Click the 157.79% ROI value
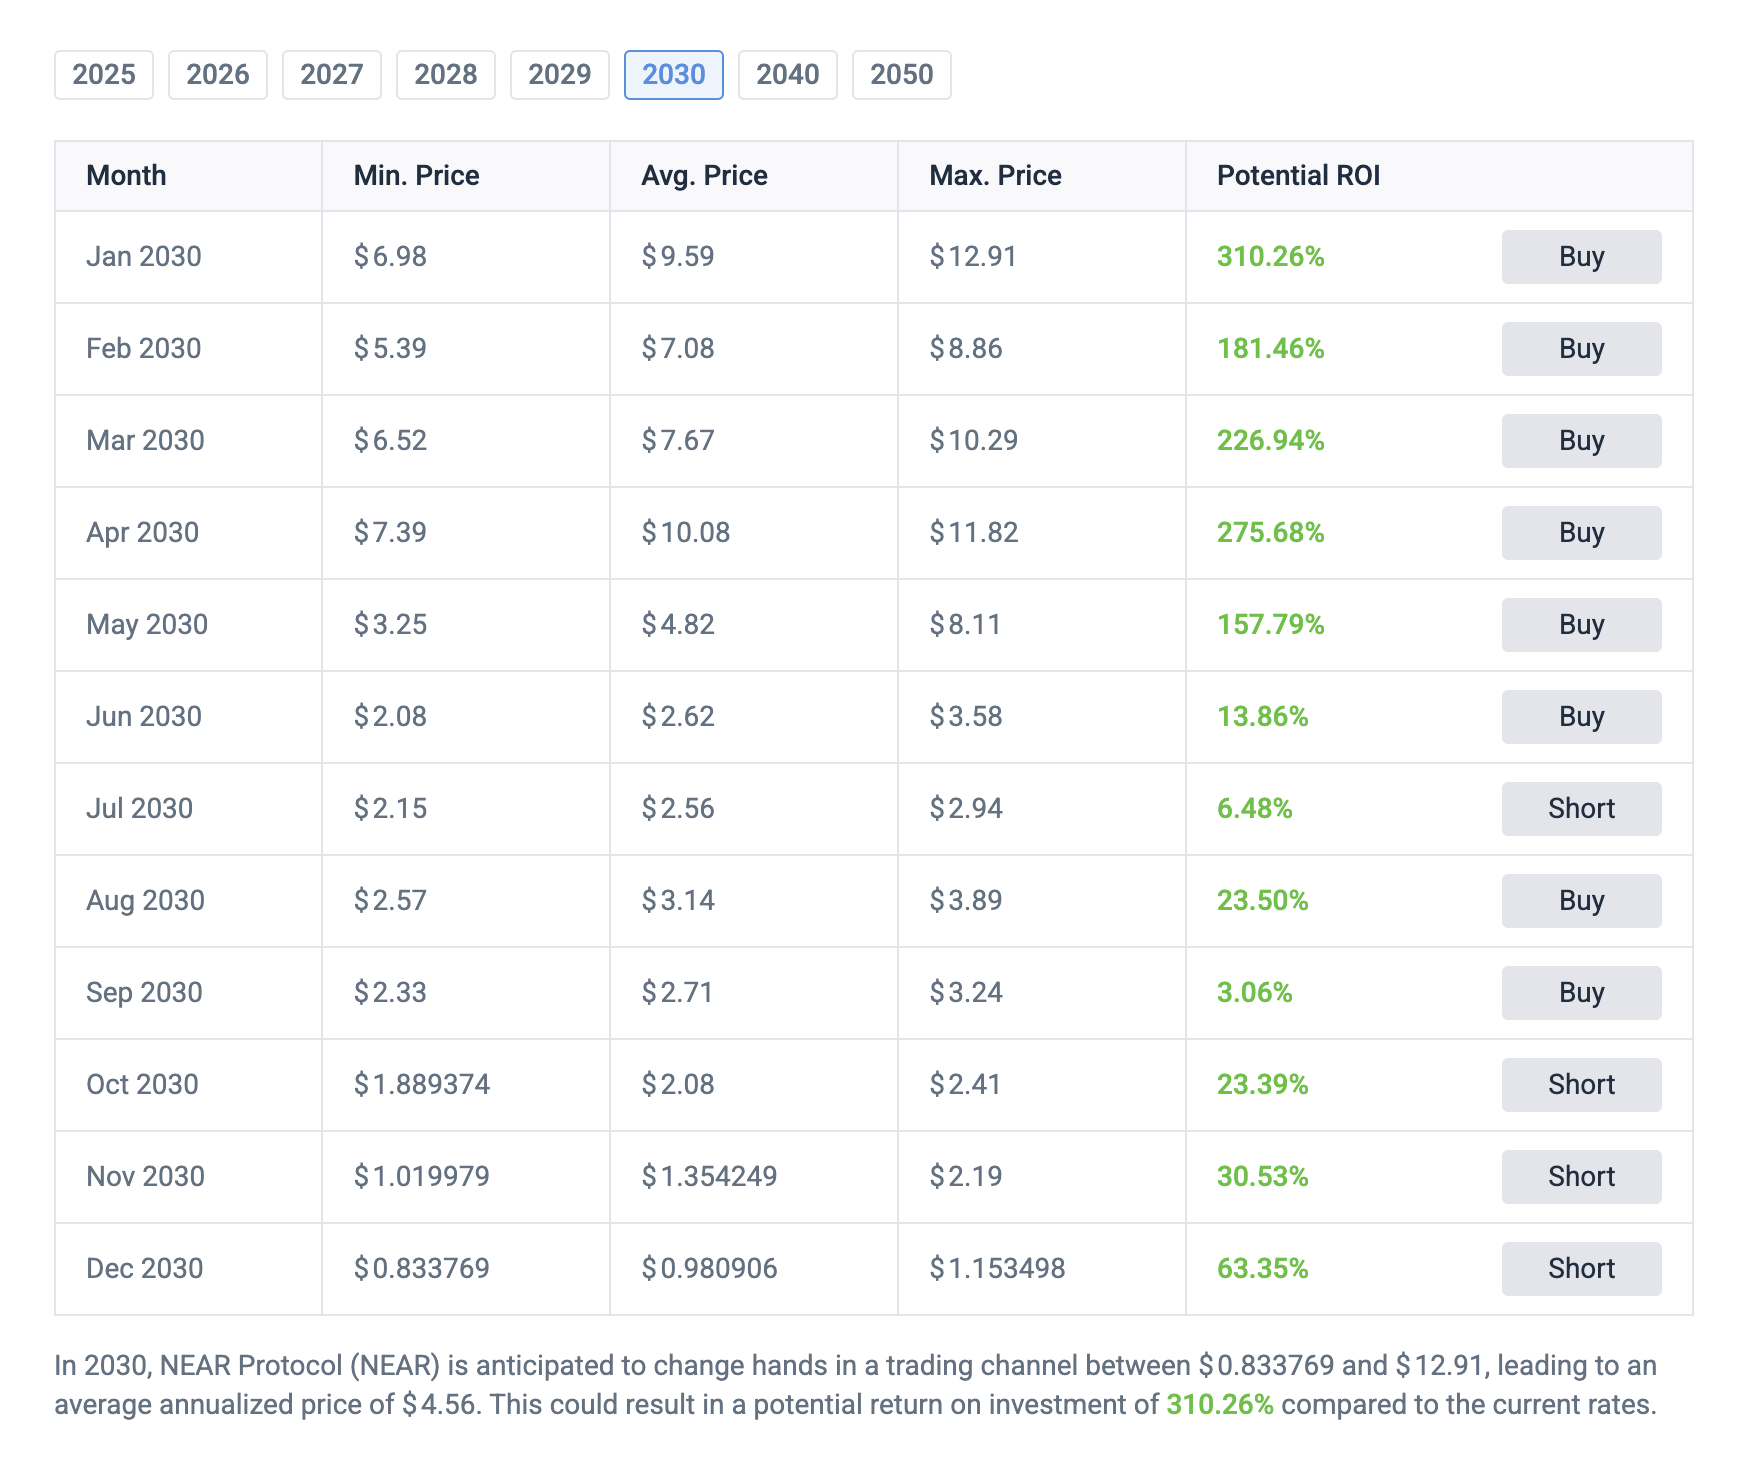 point(1271,625)
